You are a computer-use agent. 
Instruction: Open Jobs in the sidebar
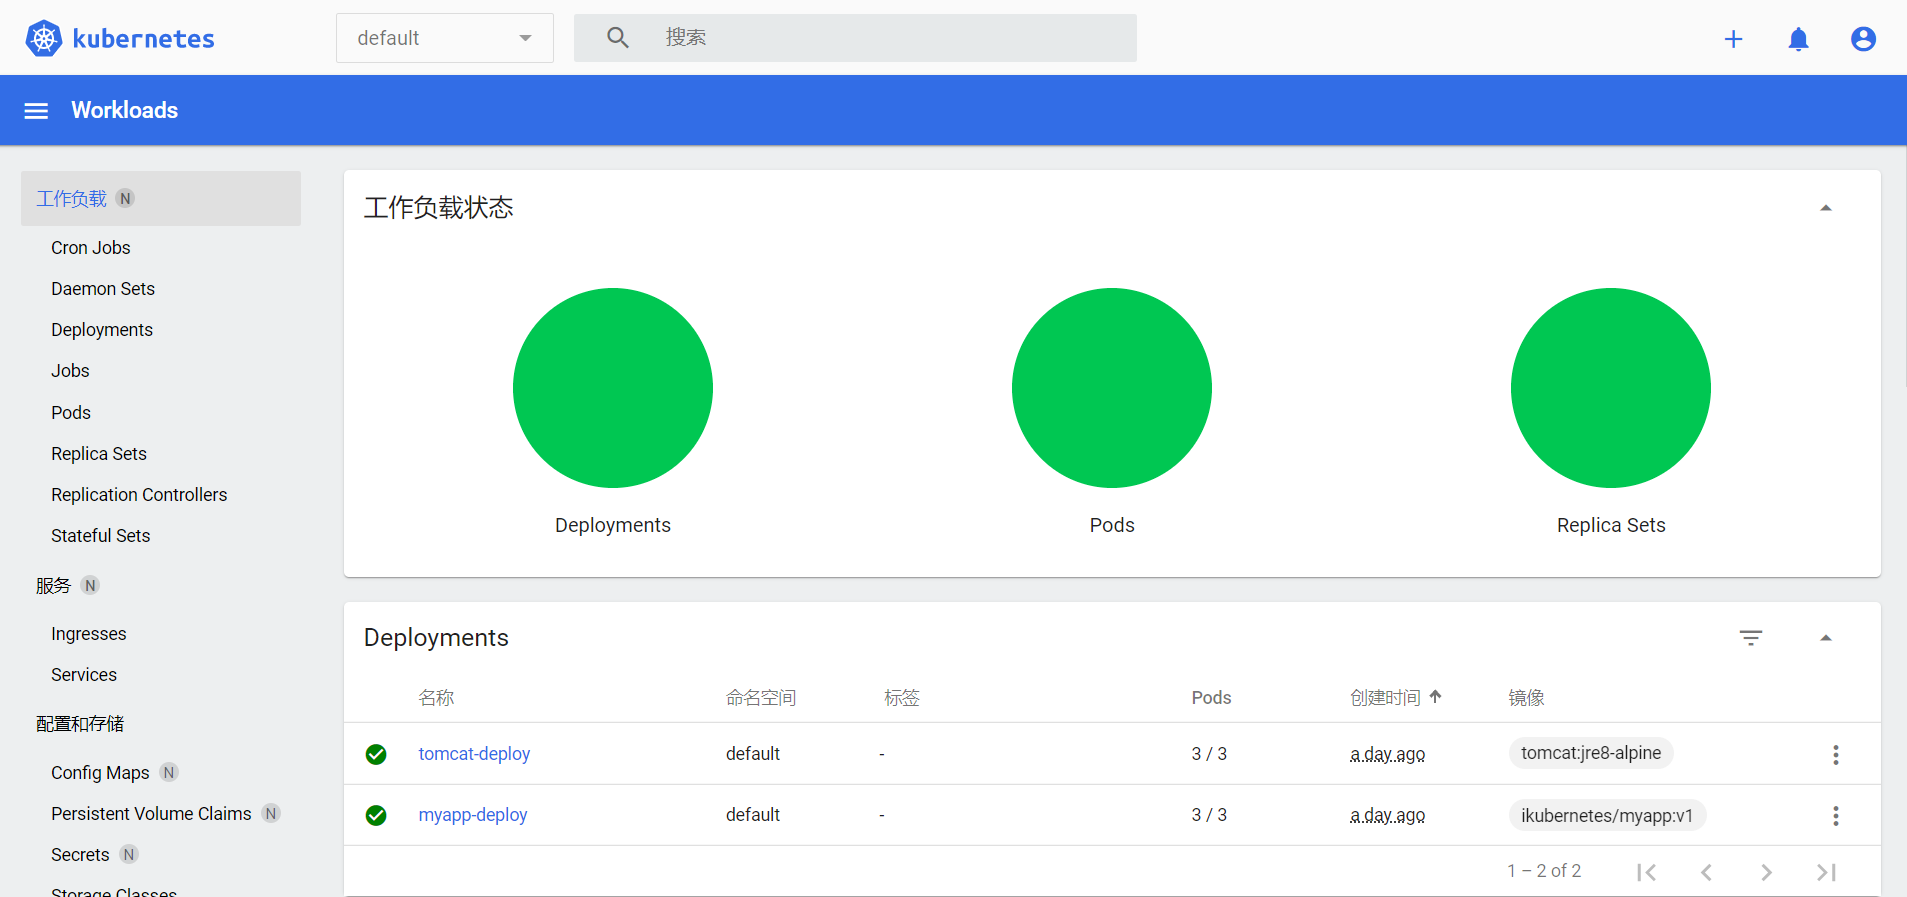[x=70, y=371]
